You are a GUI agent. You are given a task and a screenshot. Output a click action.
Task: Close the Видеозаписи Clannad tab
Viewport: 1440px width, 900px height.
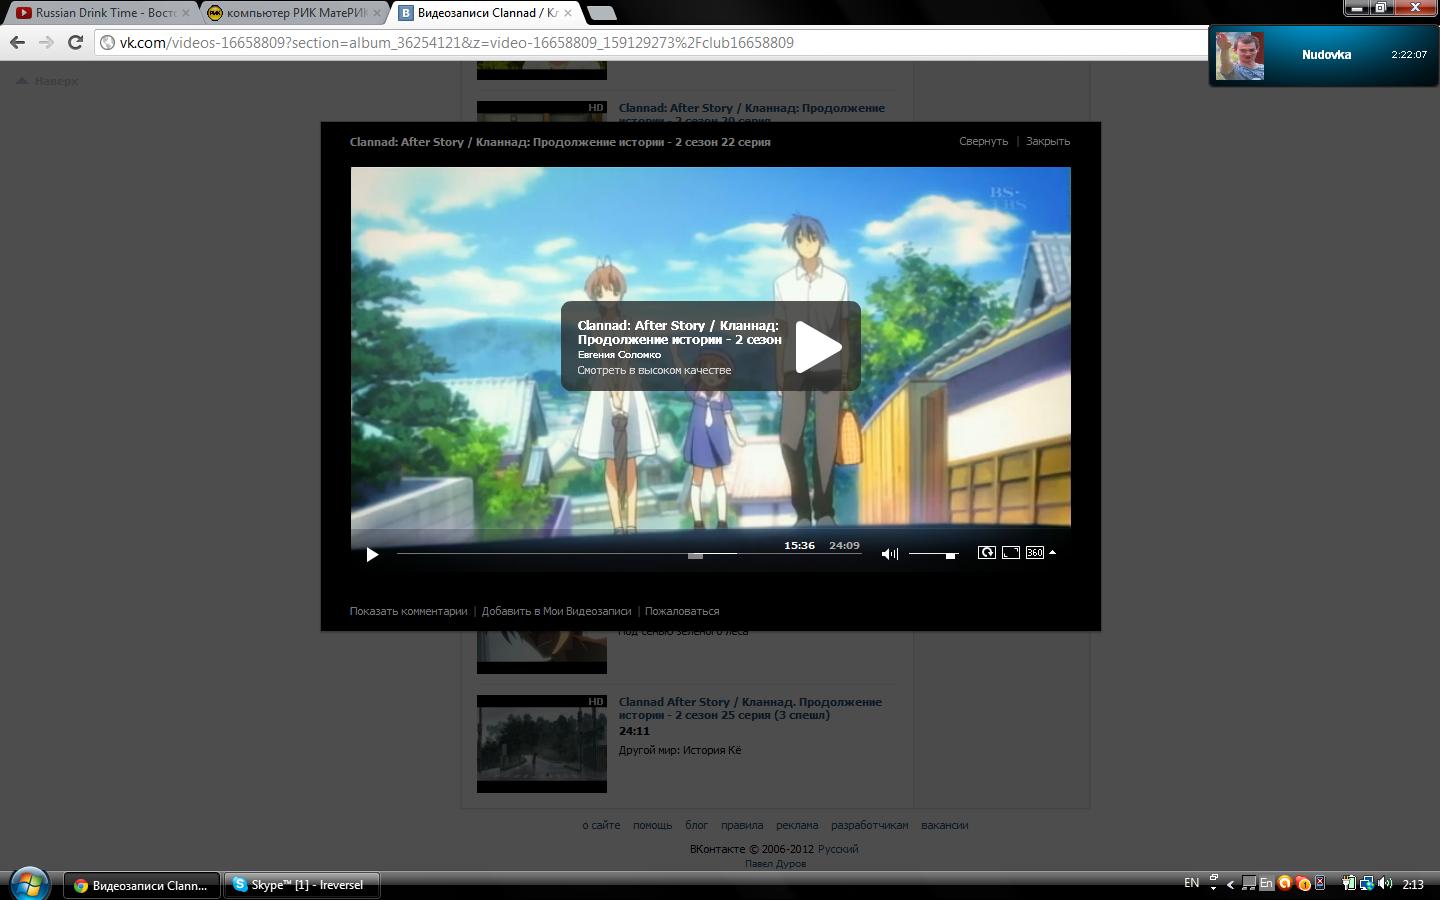568,13
